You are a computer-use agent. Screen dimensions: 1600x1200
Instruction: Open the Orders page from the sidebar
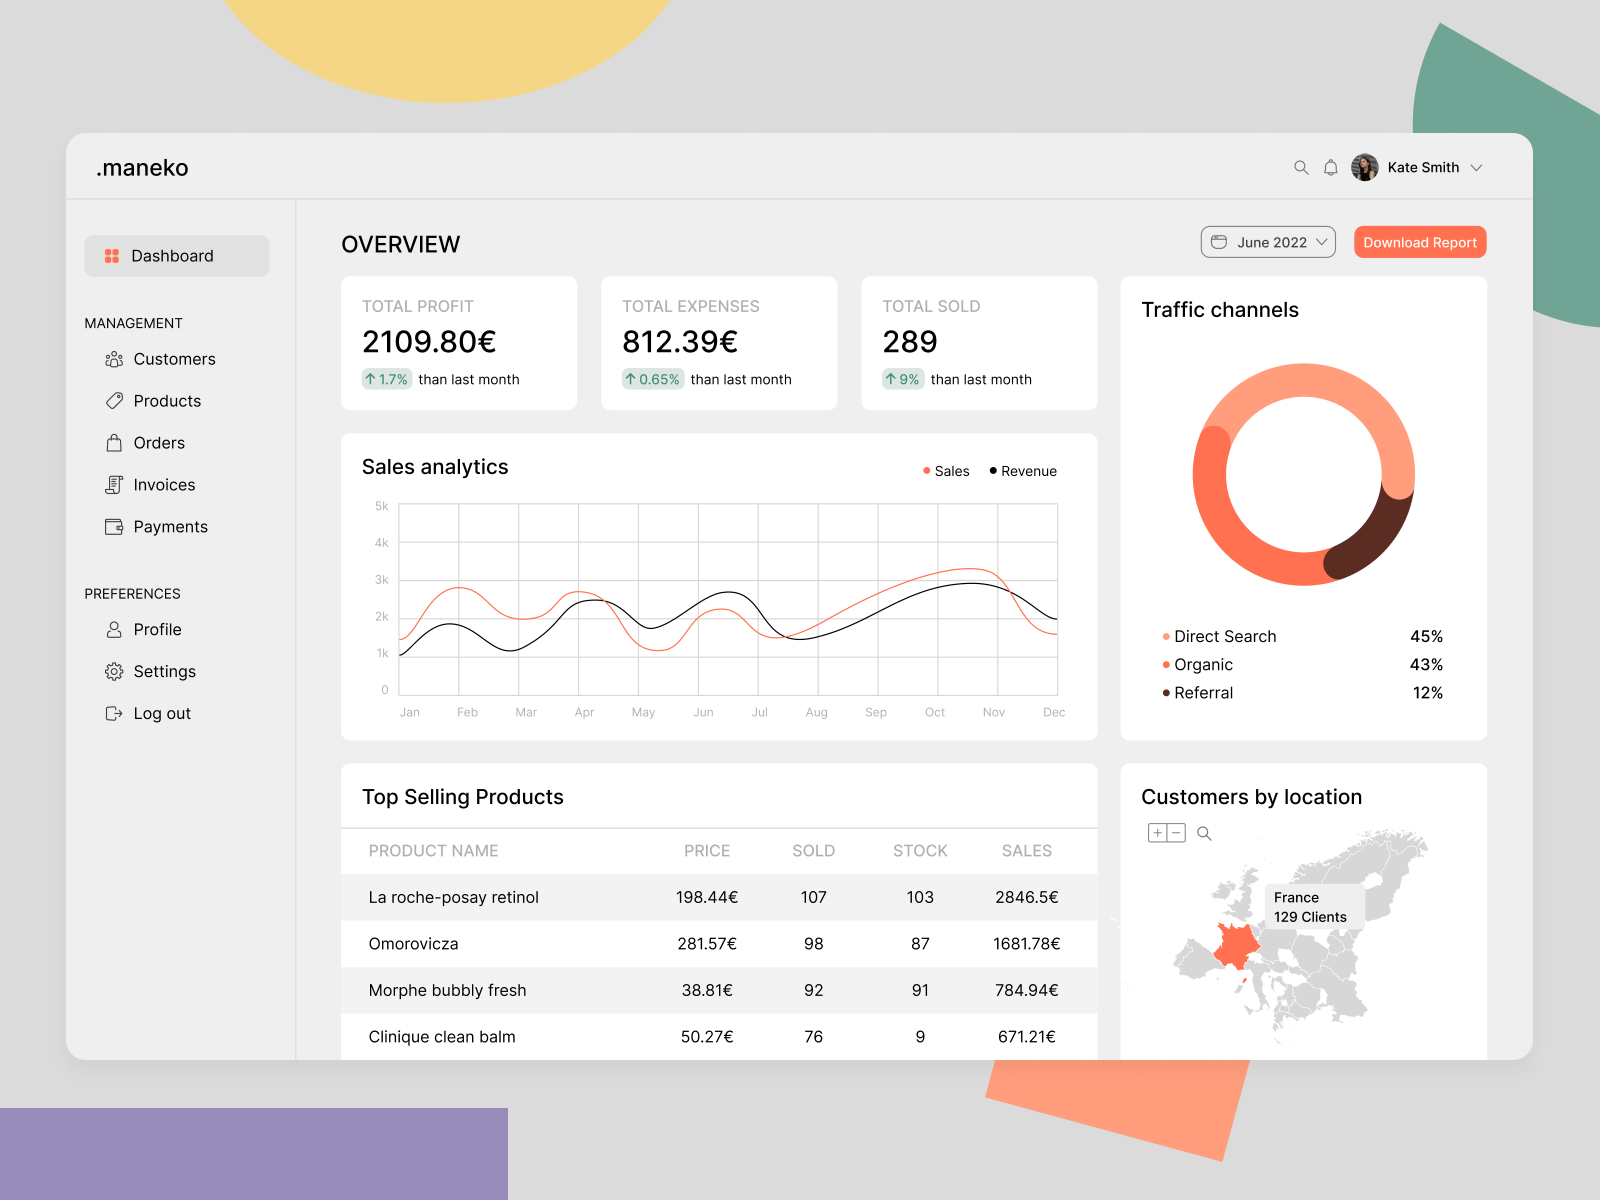tap(113, 443)
